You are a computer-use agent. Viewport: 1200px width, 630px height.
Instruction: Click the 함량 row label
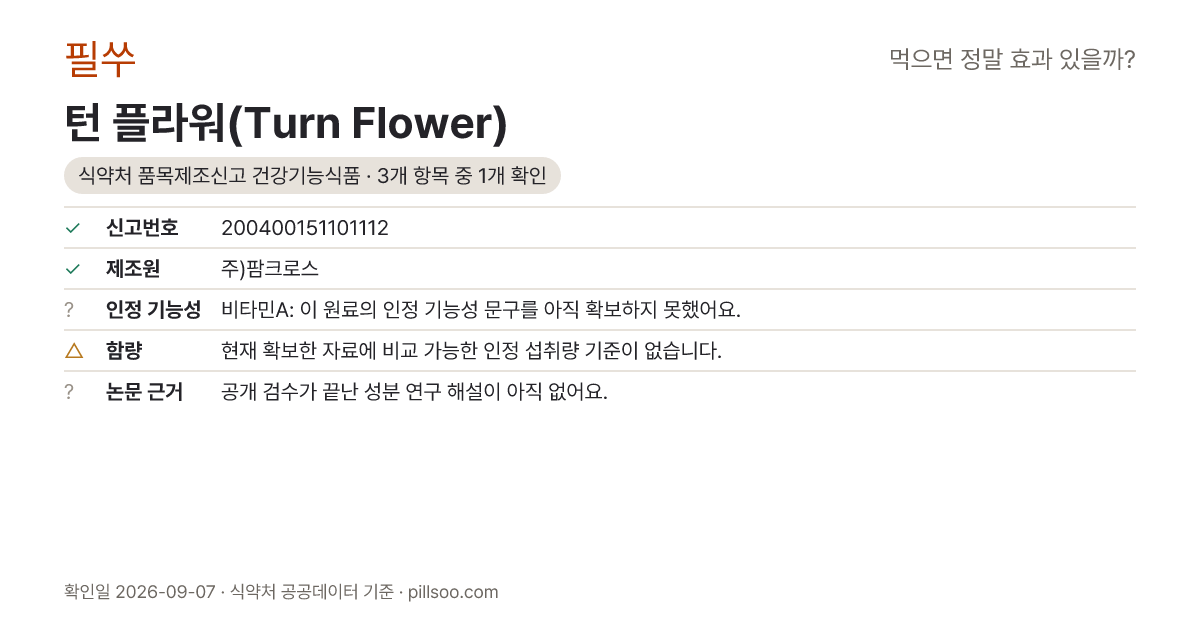(124, 351)
